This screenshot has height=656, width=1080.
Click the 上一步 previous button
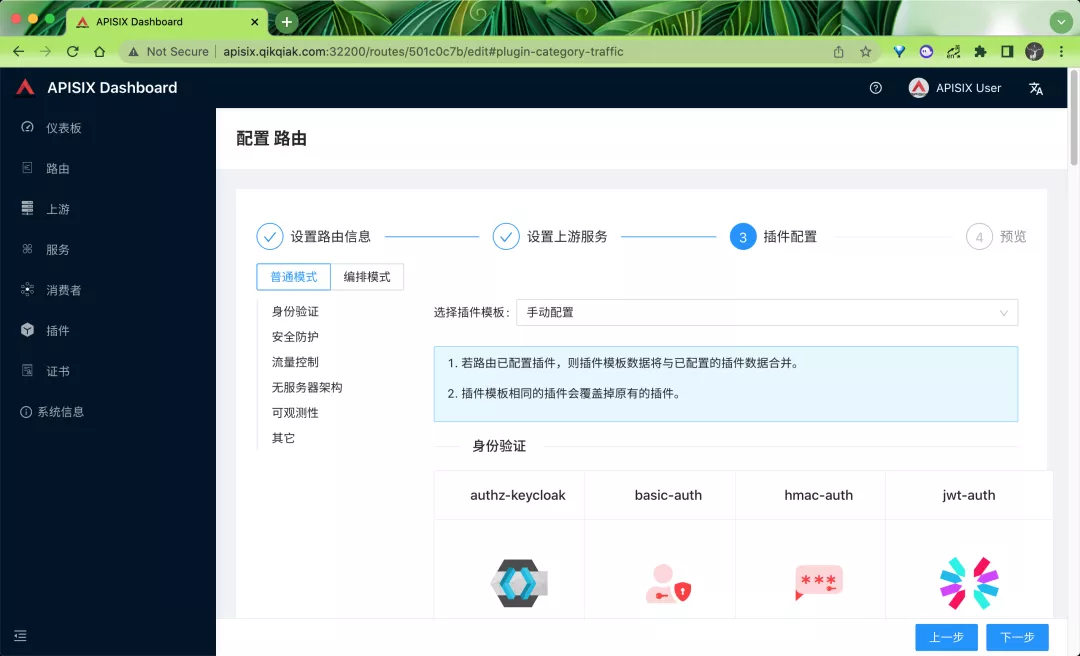click(x=946, y=637)
